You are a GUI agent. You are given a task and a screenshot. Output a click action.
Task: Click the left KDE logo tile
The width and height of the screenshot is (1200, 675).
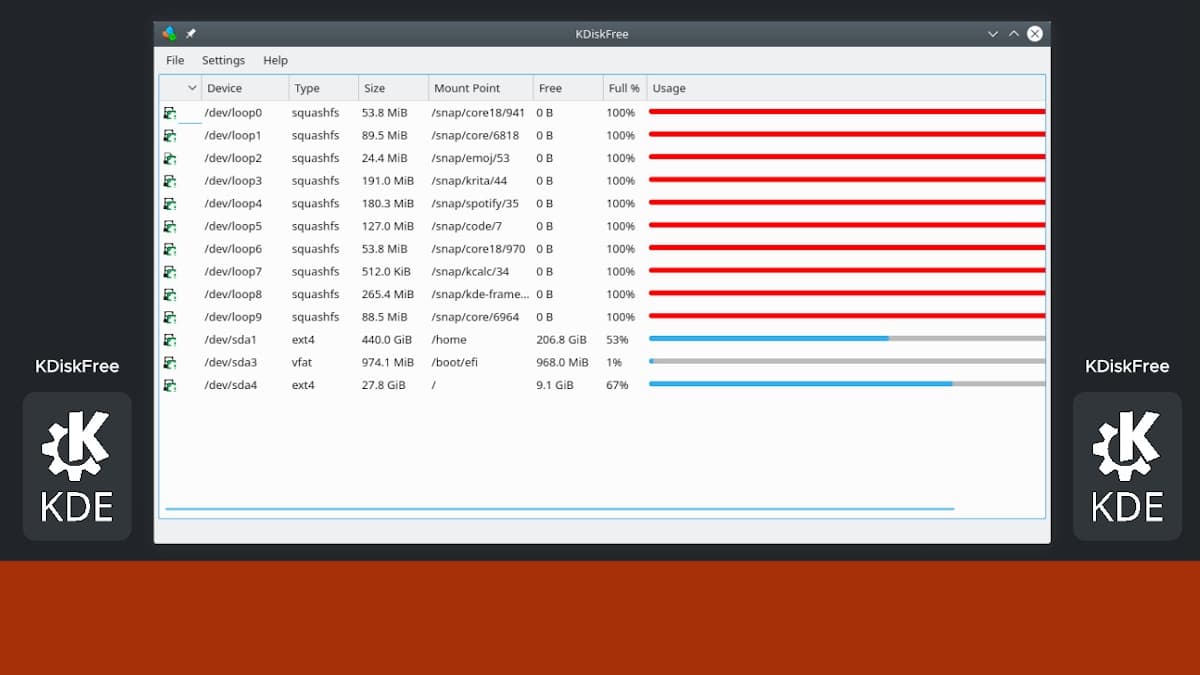tap(77, 466)
